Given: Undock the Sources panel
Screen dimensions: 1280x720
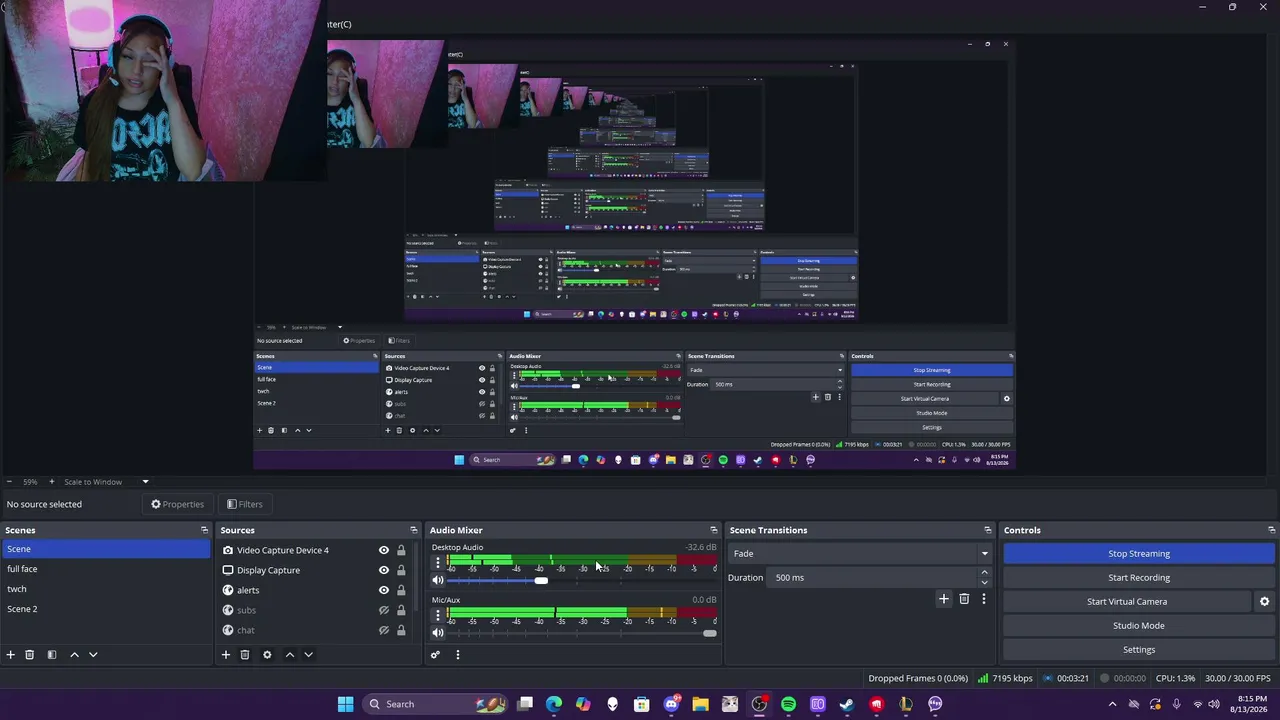Looking at the screenshot, I should (x=413, y=530).
